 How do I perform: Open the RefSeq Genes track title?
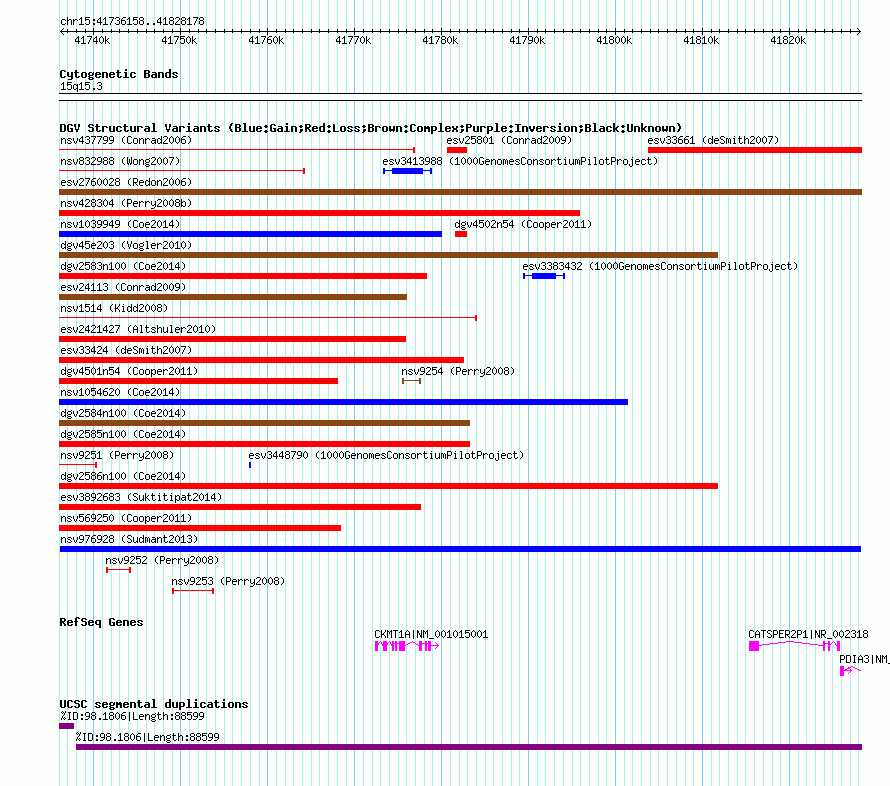(x=101, y=622)
